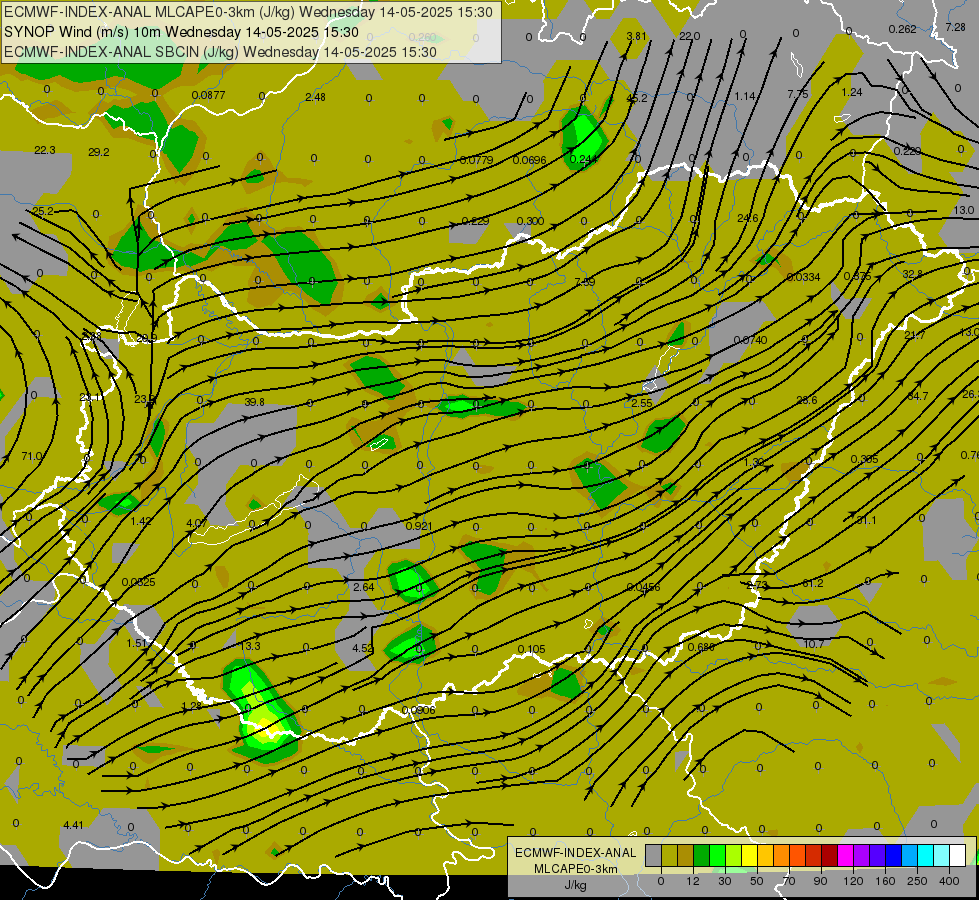Click the map value 1.51
Screen dimensions: 979x900
136,643
